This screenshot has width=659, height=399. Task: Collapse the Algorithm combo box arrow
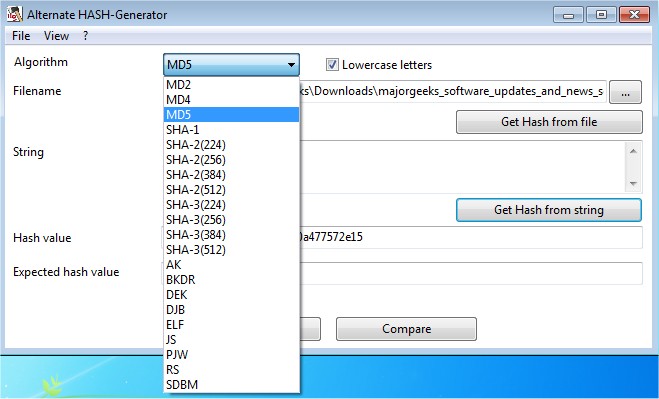[x=291, y=65]
